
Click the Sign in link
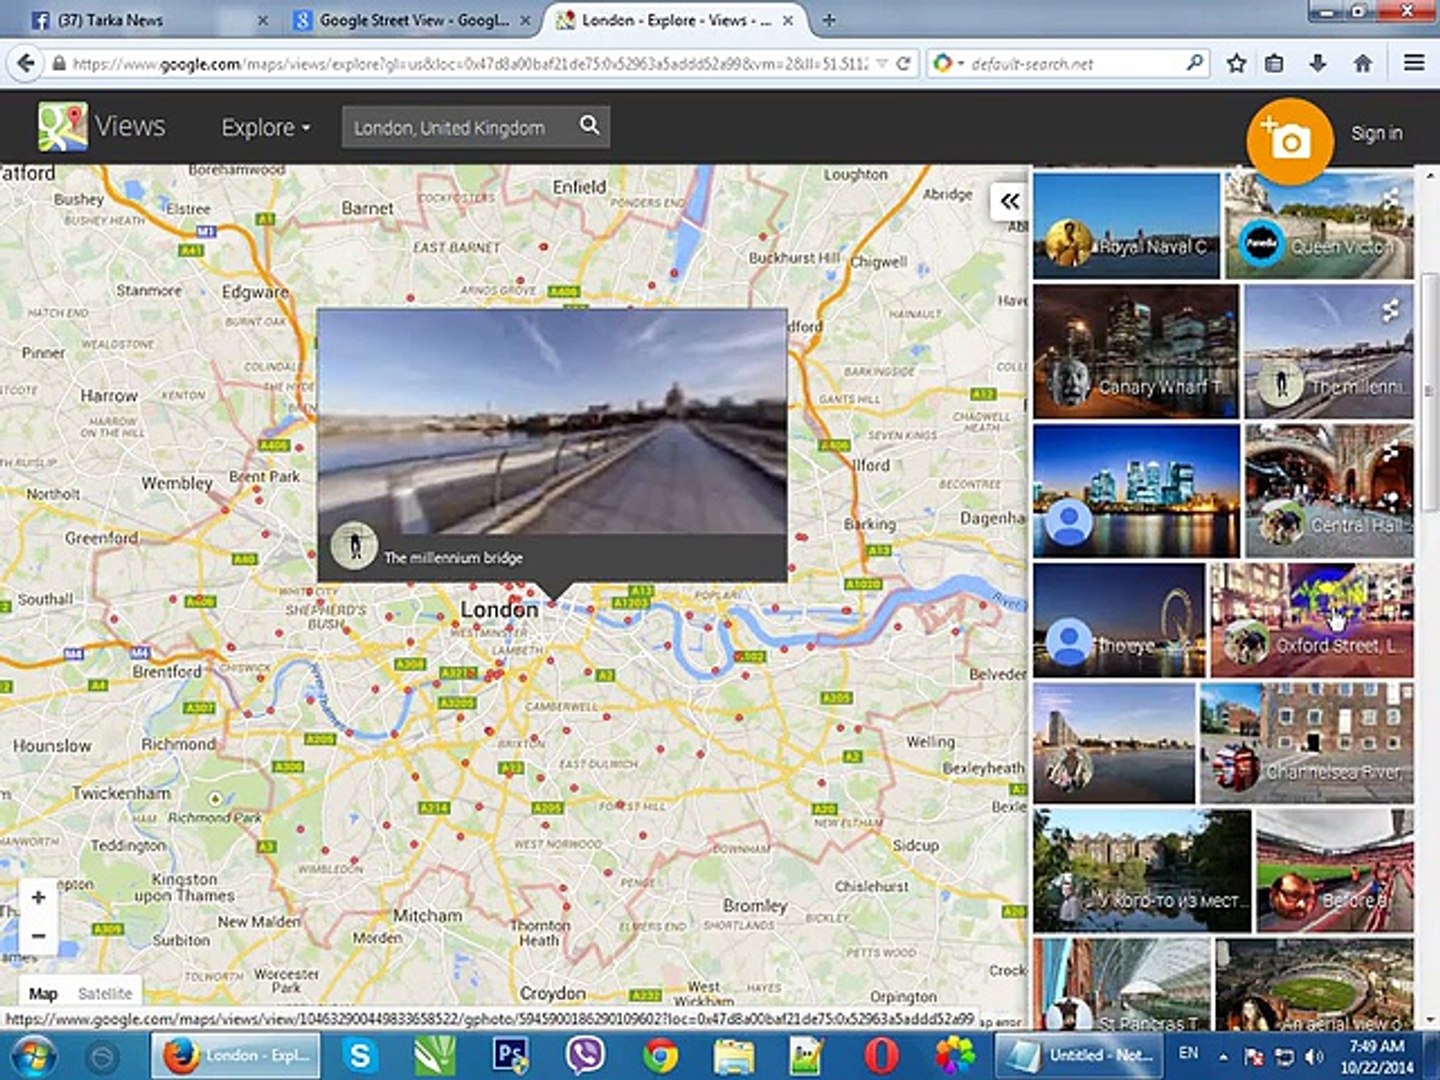coord(1376,133)
